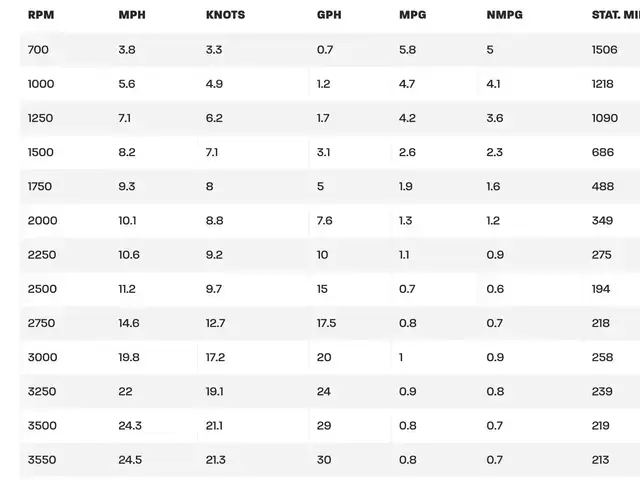Click the NMPG column header
This screenshot has height=480, width=640.
(504, 15)
